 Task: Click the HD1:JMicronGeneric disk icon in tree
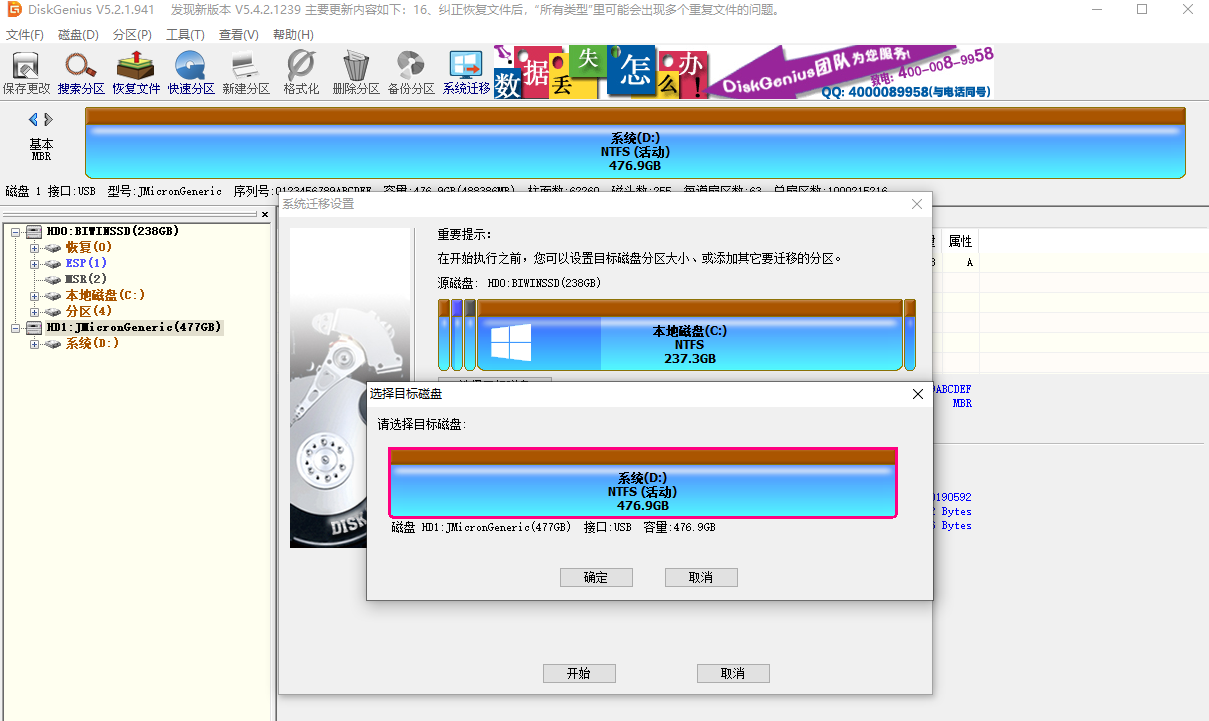coord(35,327)
